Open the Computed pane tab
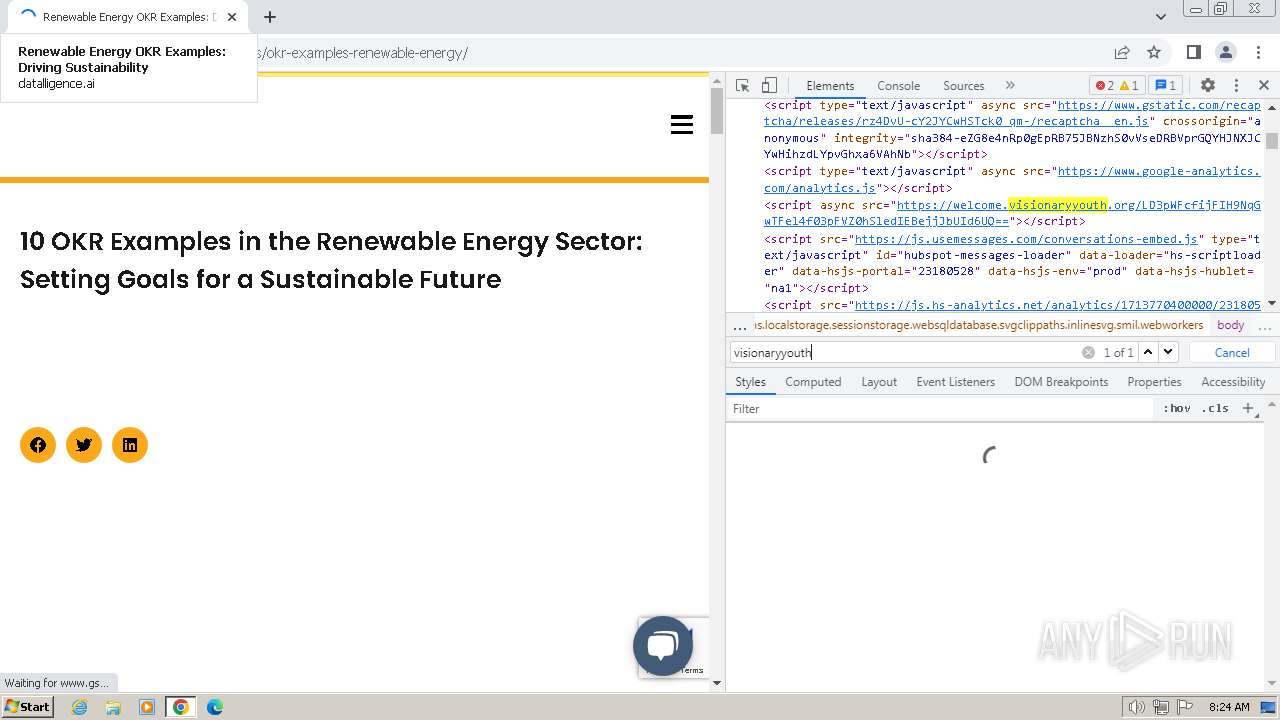 [813, 382]
